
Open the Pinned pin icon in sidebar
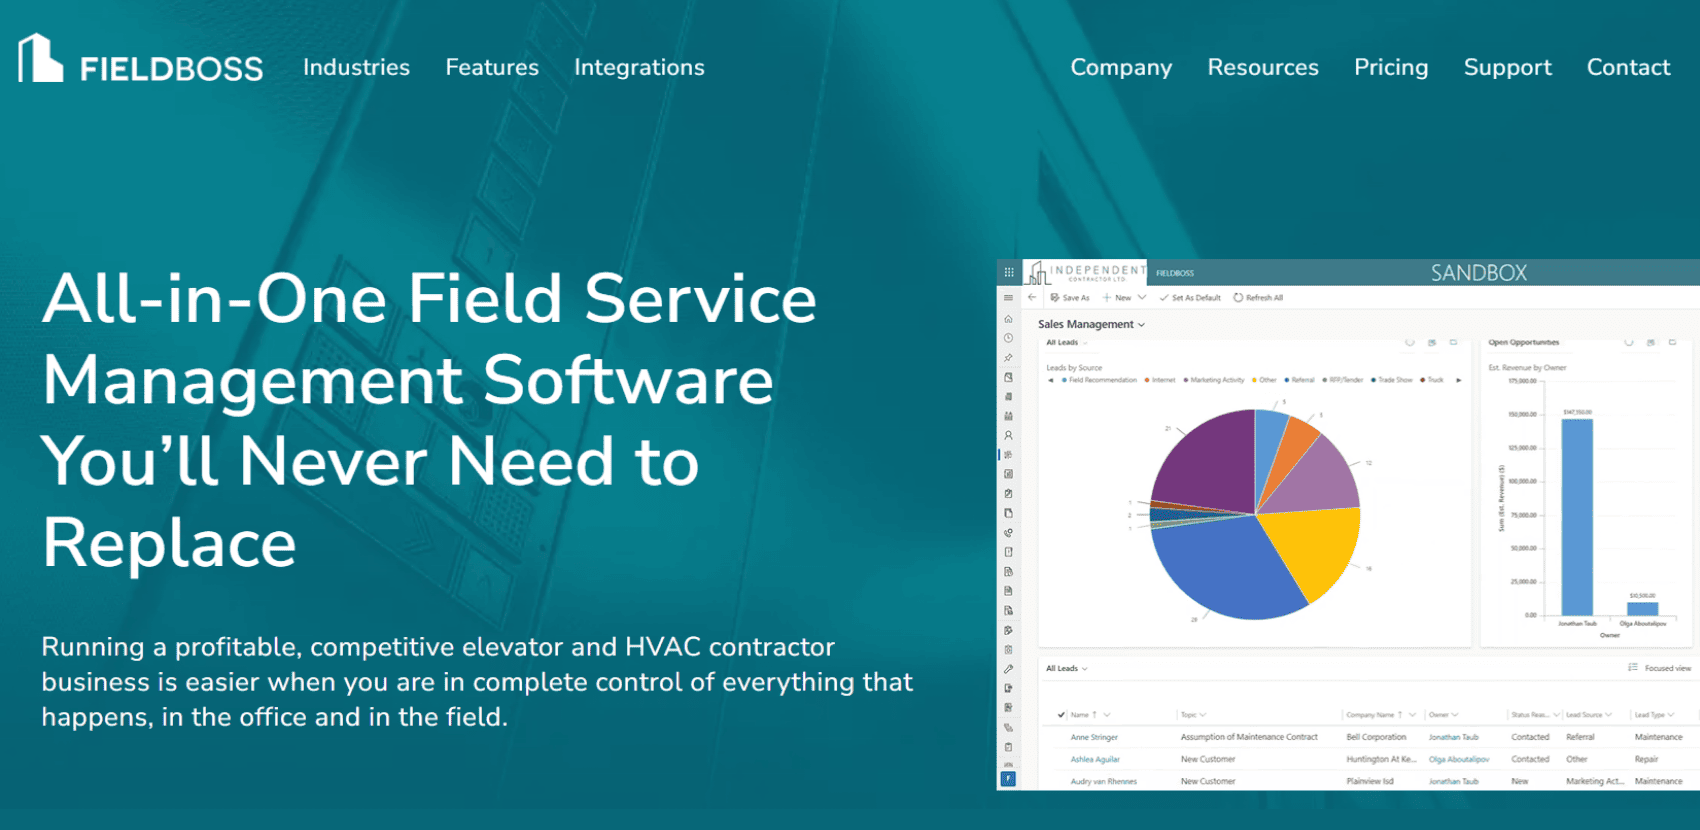coord(1008,358)
